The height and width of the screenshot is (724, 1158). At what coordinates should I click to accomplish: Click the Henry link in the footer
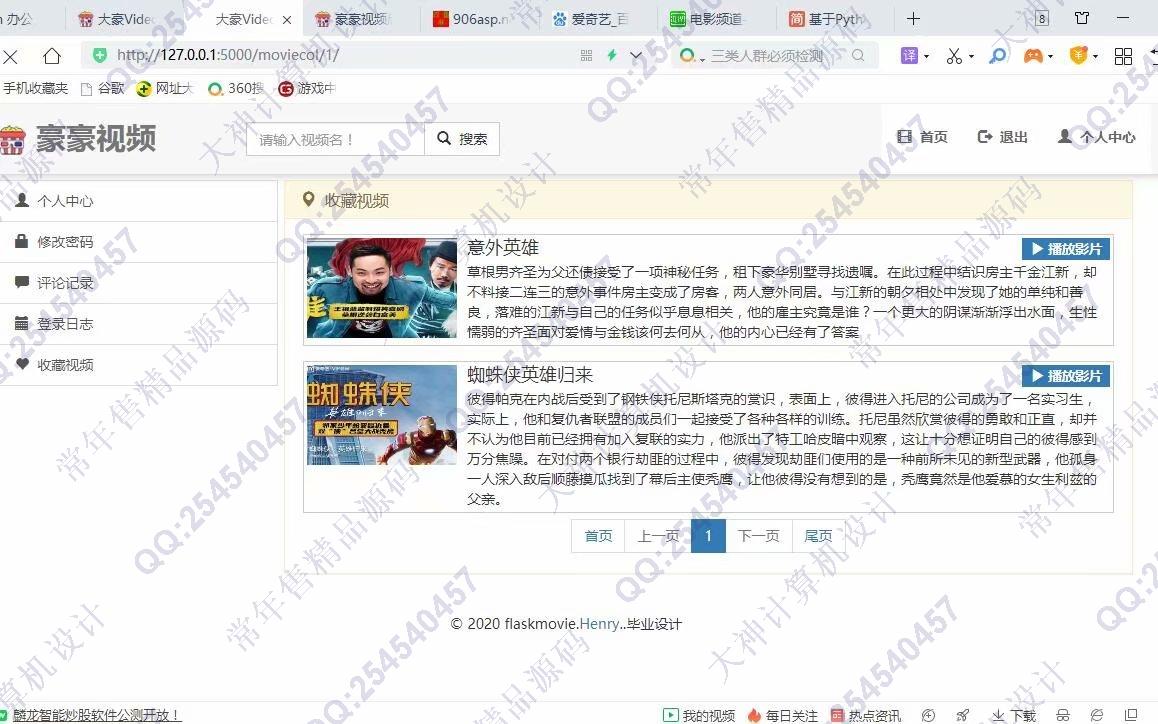tap(600, 624)
